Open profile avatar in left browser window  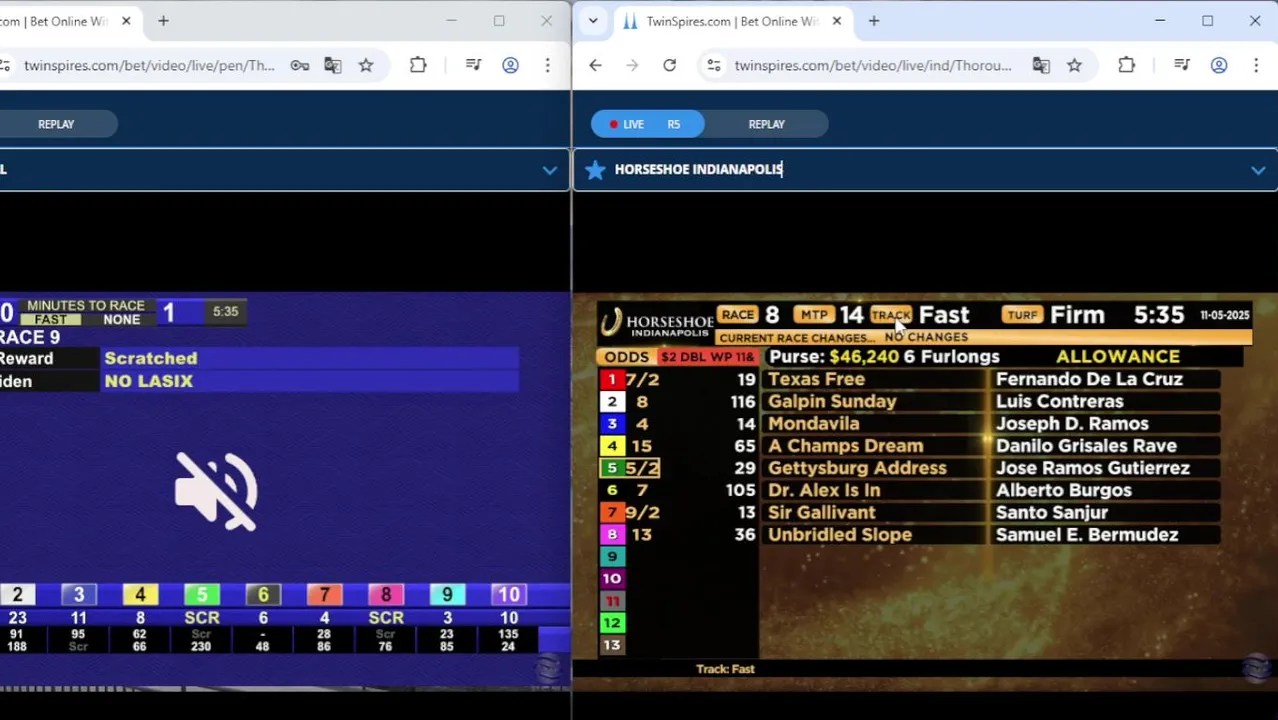(x=510, y=65)
